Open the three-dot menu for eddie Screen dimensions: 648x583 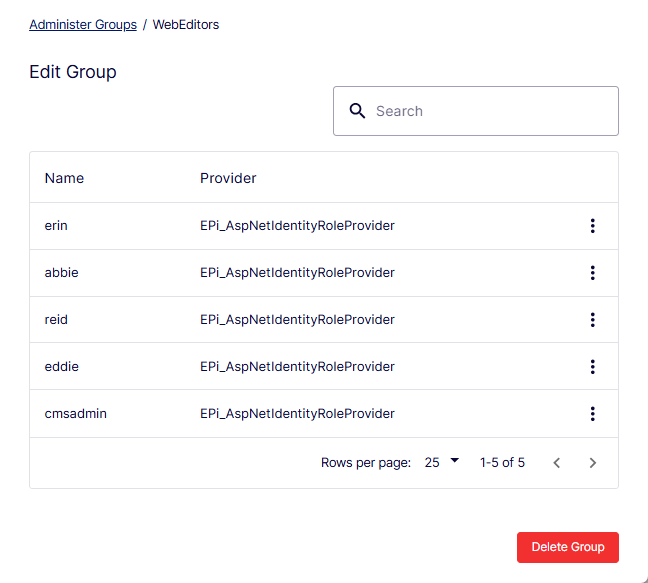[x=593, y=366]
